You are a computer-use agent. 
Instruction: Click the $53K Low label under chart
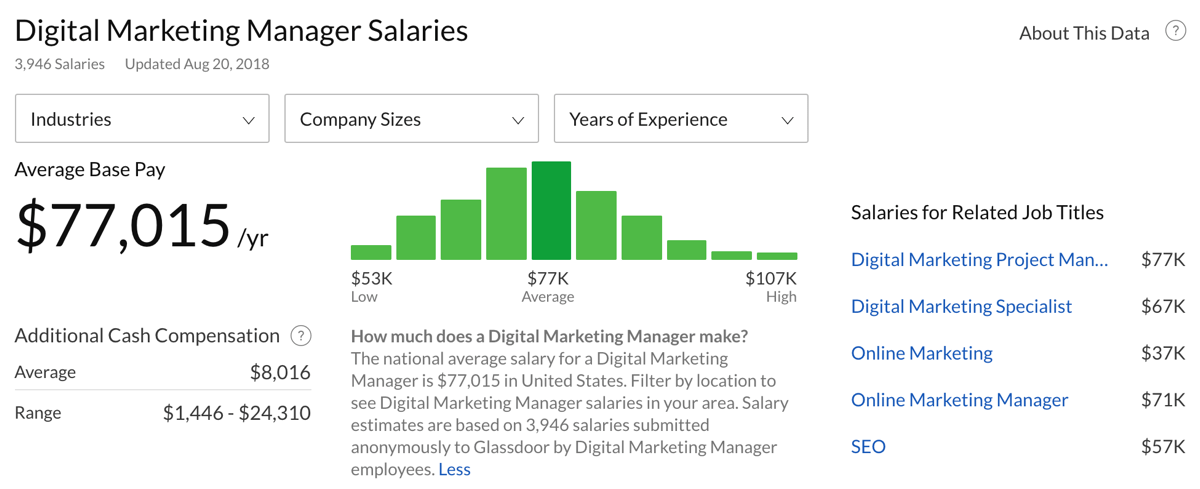click(x=371, y=279)
